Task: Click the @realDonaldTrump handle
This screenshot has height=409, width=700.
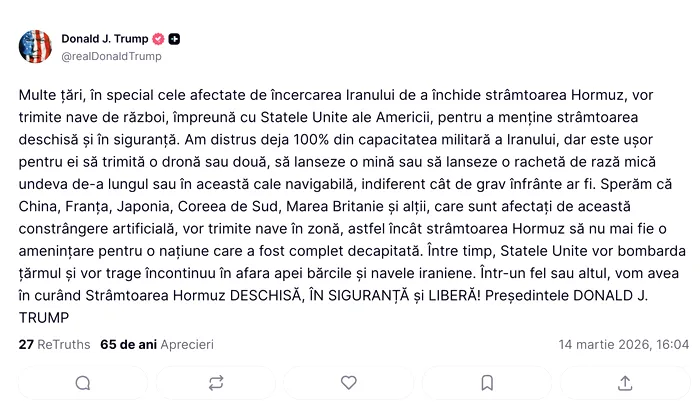Action: click(111, 56)
